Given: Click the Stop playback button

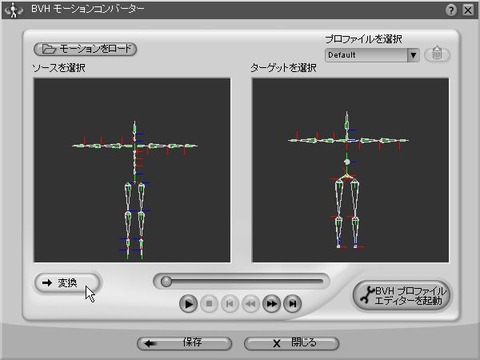Looking at the screenshot, I should [x=209, y=304].
